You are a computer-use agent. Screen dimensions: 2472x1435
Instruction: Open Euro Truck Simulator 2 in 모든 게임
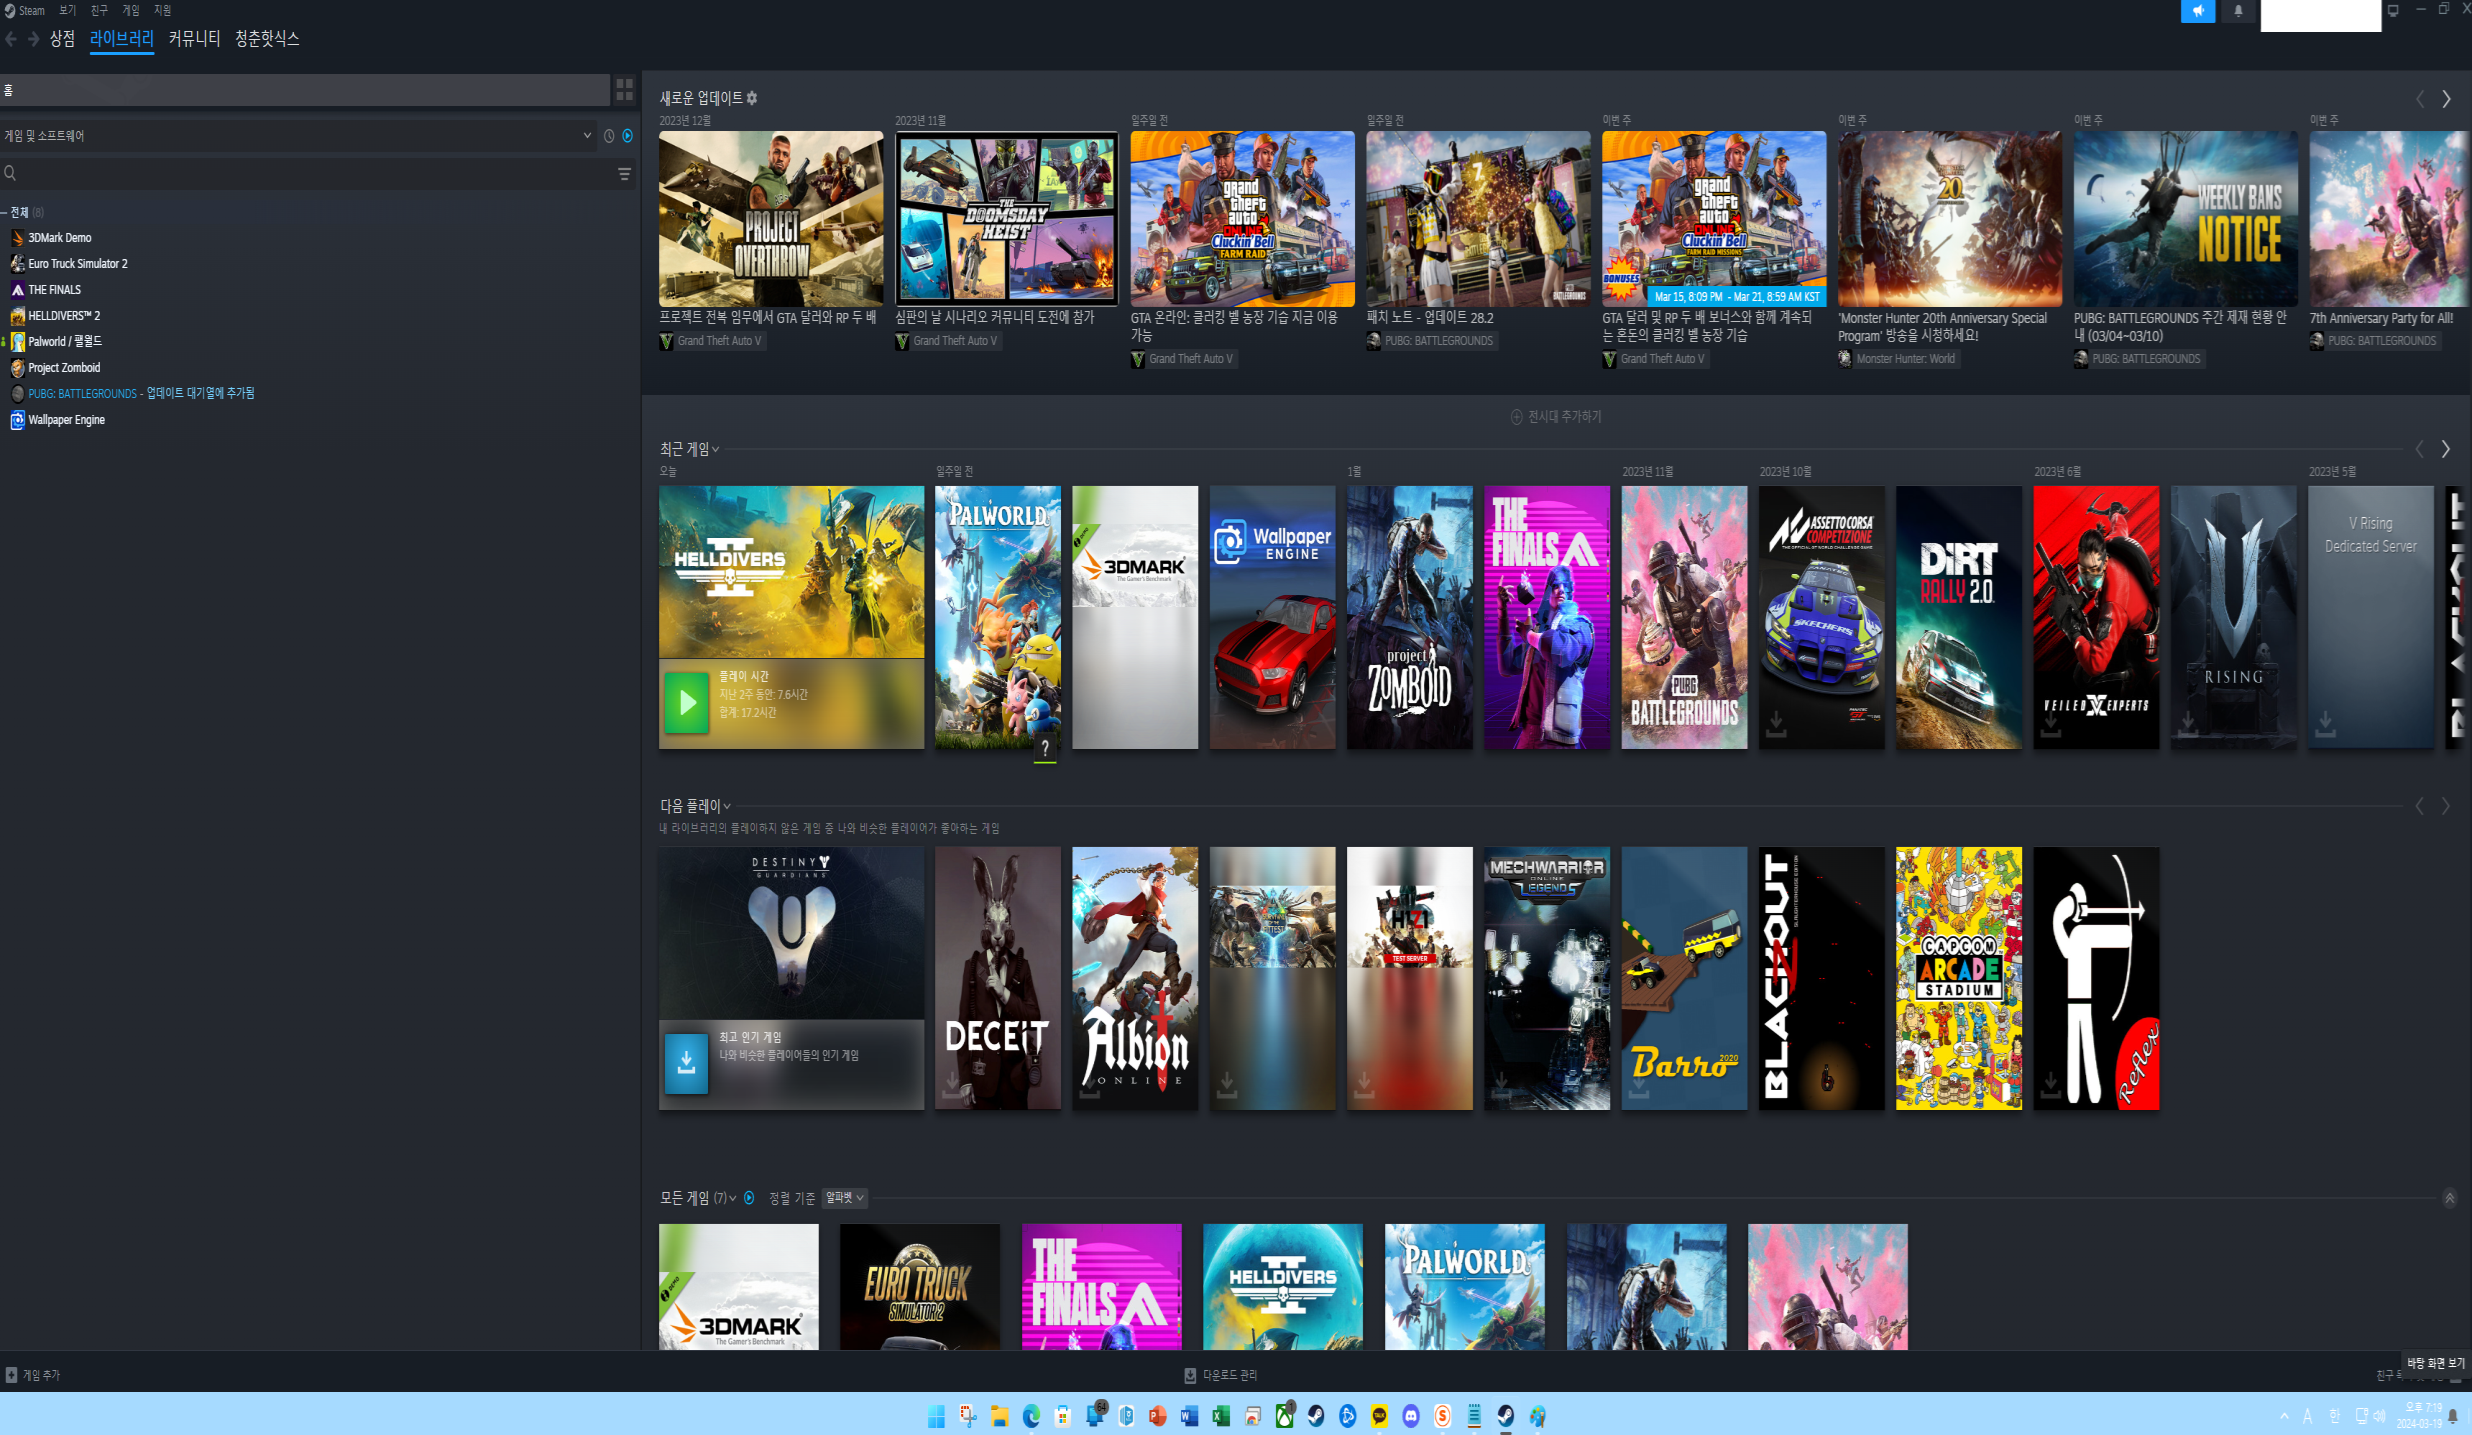(920, 1287)
